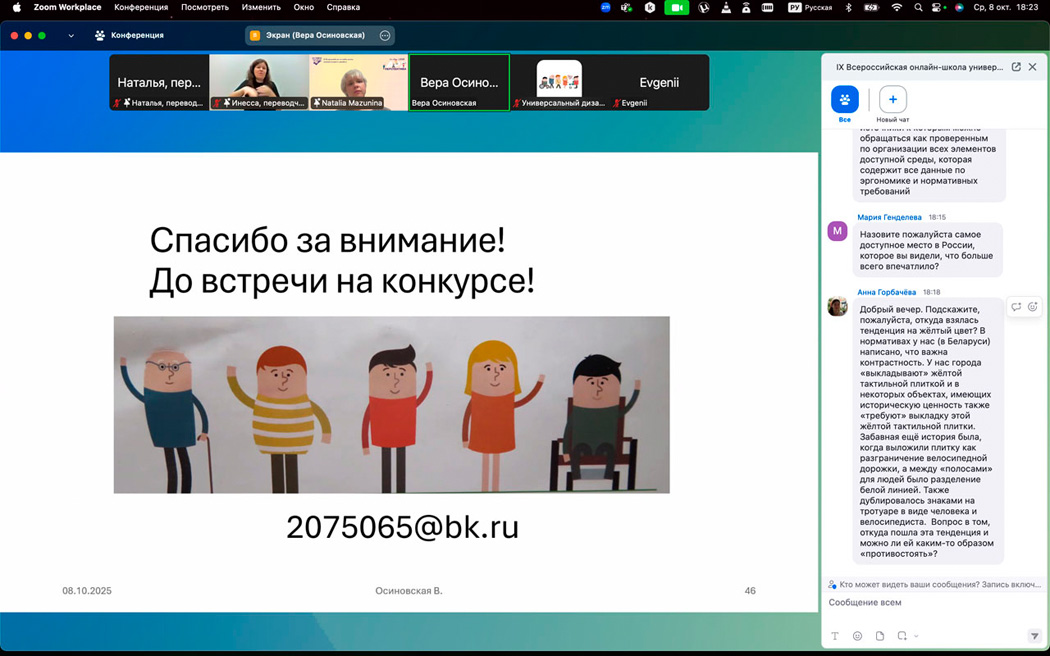Click the attach file icon in chat

coord(880,636)
